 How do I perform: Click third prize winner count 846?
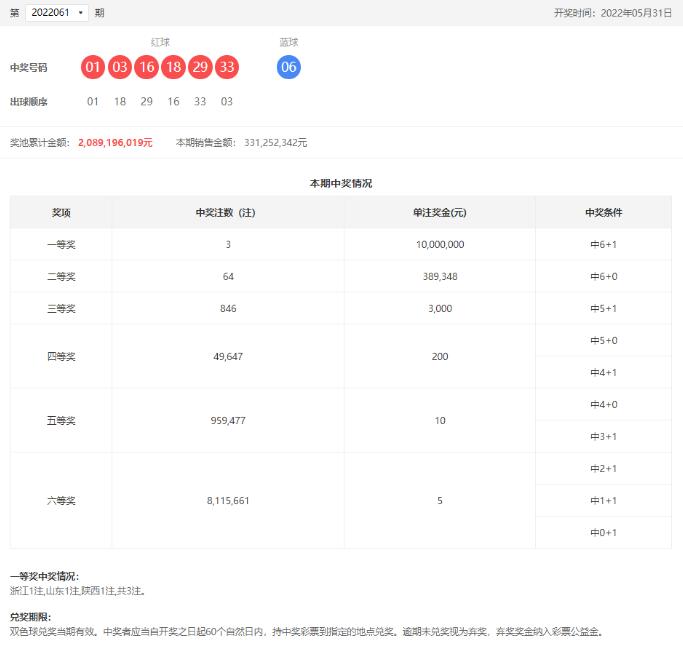tap(228, 309)
